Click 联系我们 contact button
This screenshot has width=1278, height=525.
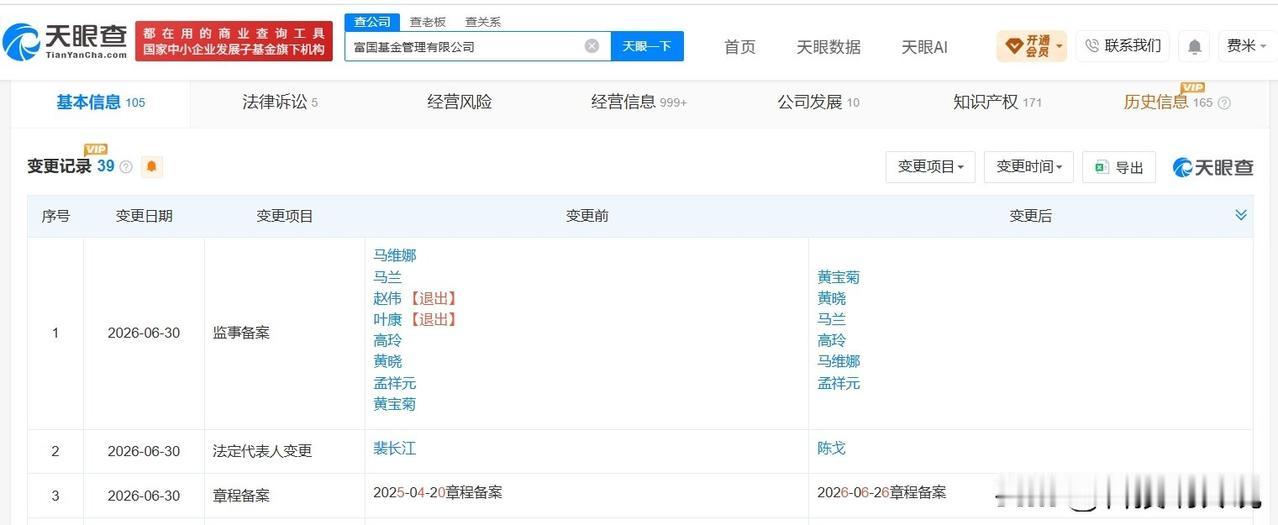(1123, 45)
